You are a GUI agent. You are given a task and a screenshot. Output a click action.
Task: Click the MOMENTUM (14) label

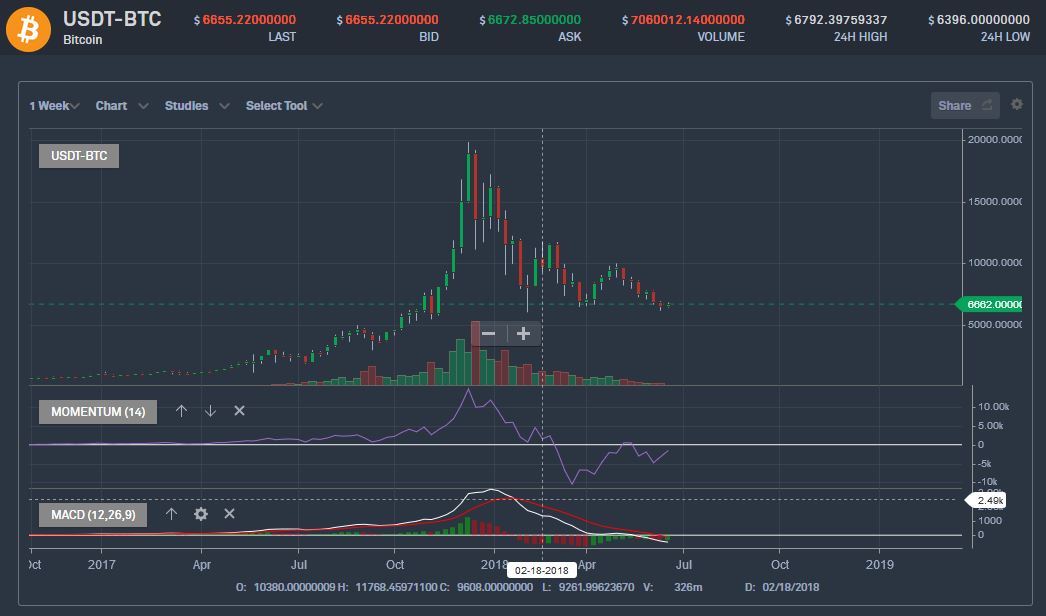(x=98, y=412)
